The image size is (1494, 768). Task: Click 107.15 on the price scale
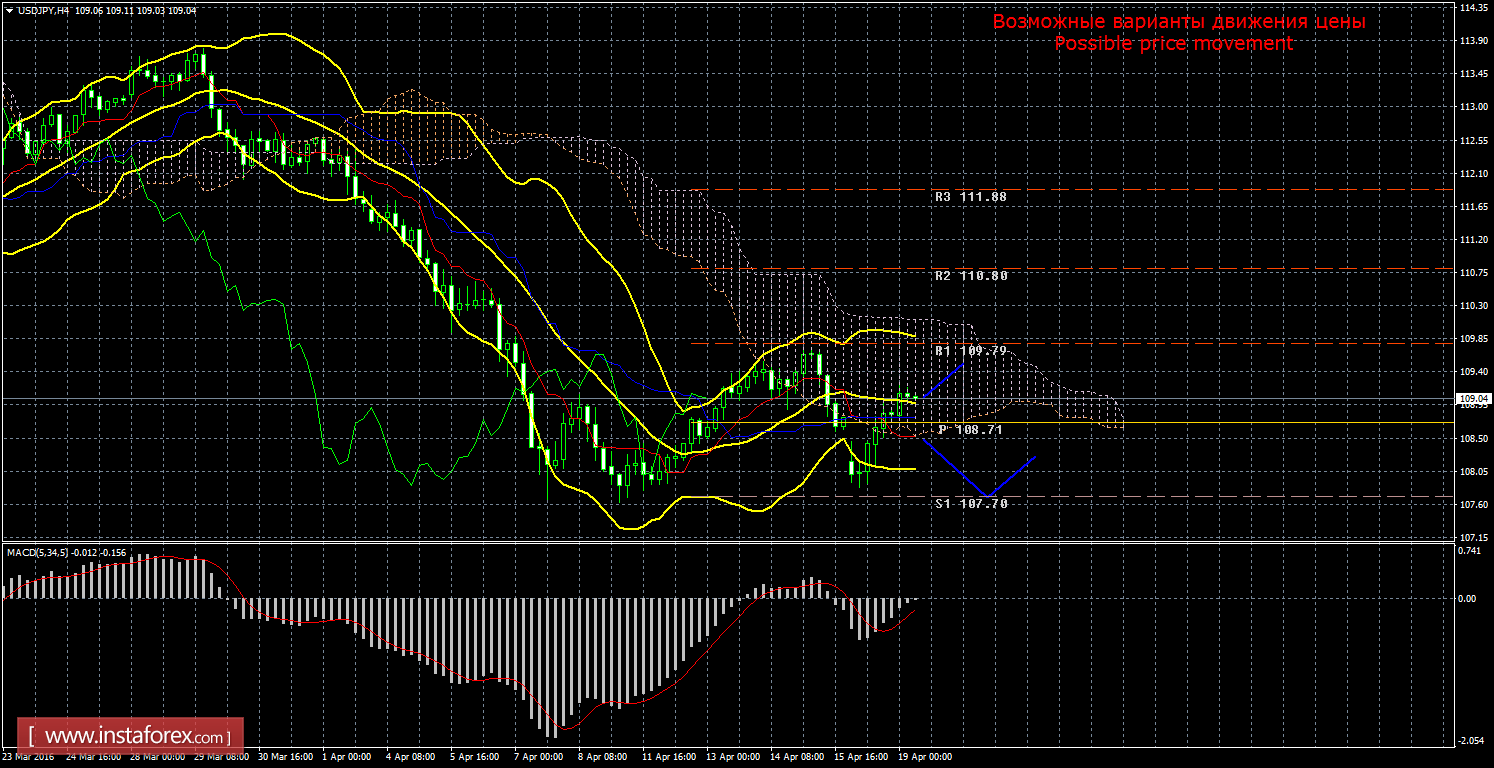pyautogui.click(x=1471, y=538)
